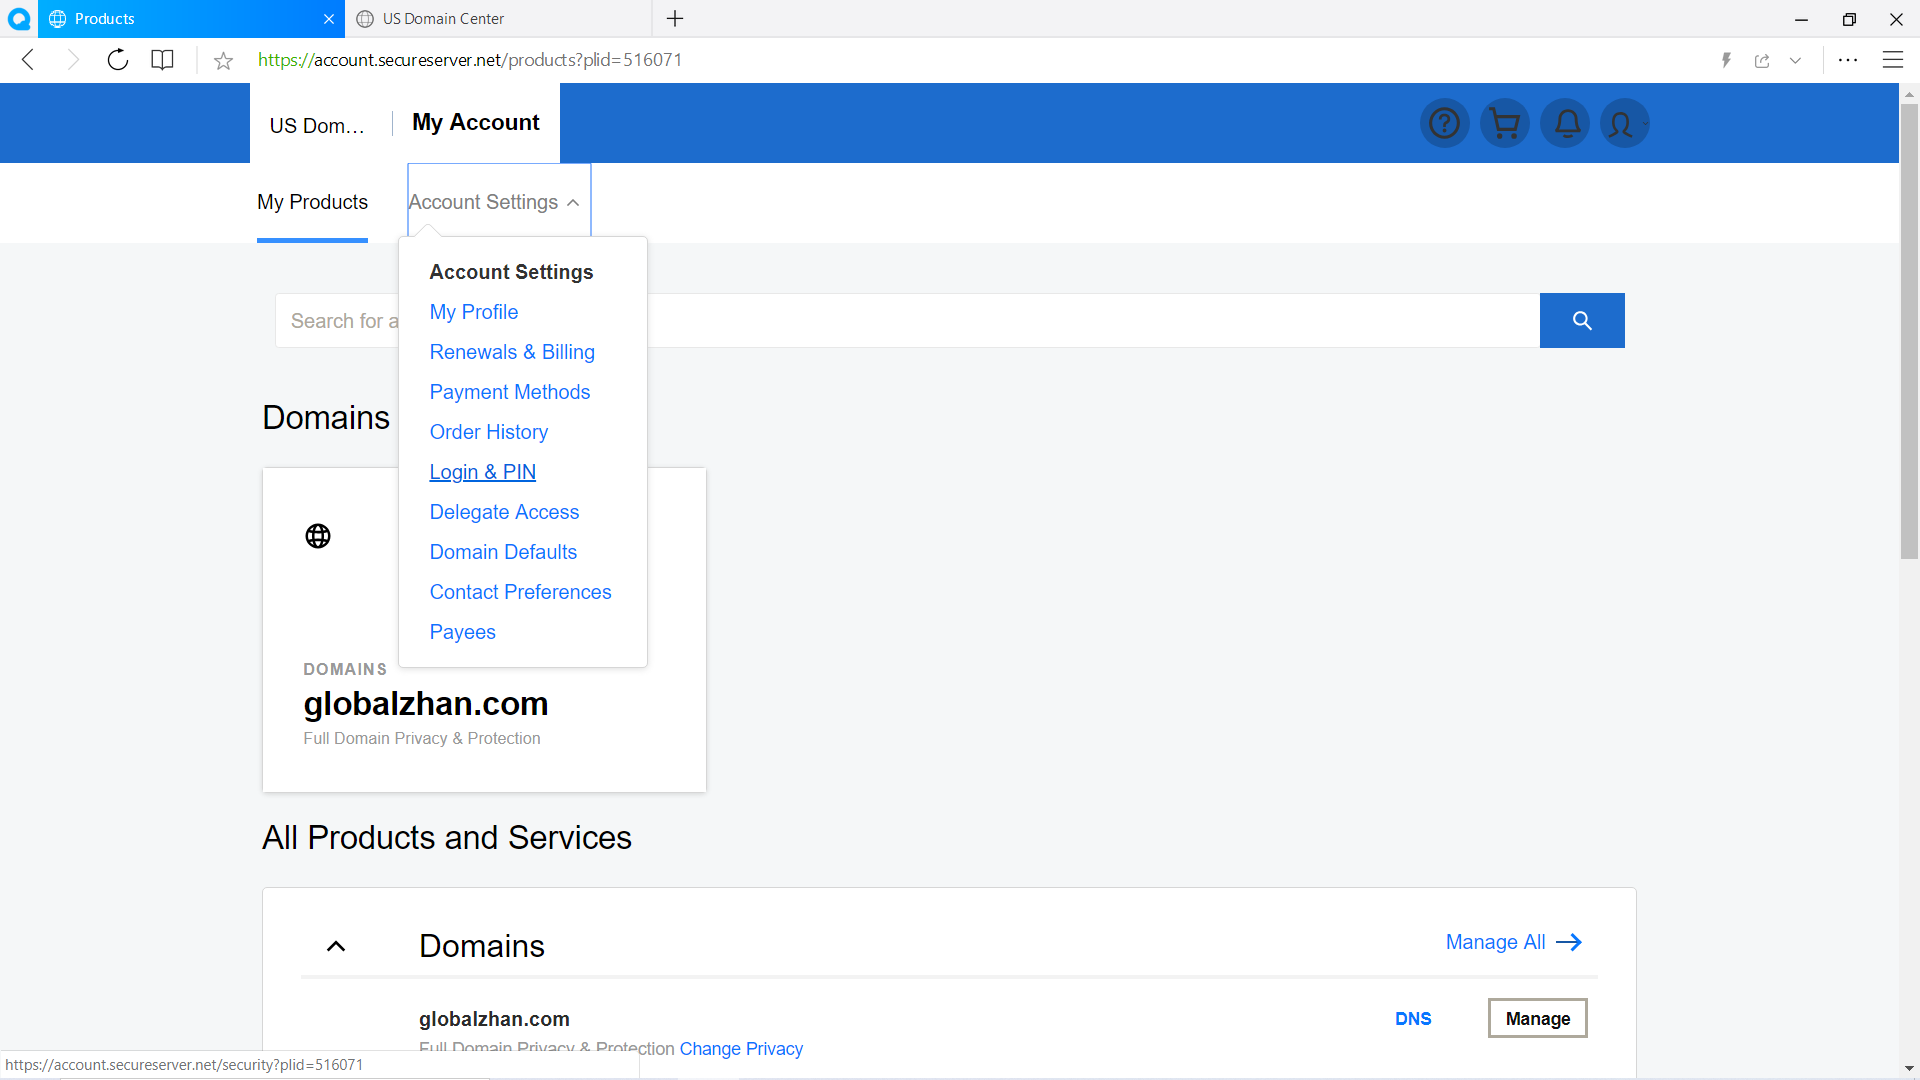Click the DNS link for globalzhan.com
Viewport: 1920px width, 1080px height.
(x=1412, y=1018)
